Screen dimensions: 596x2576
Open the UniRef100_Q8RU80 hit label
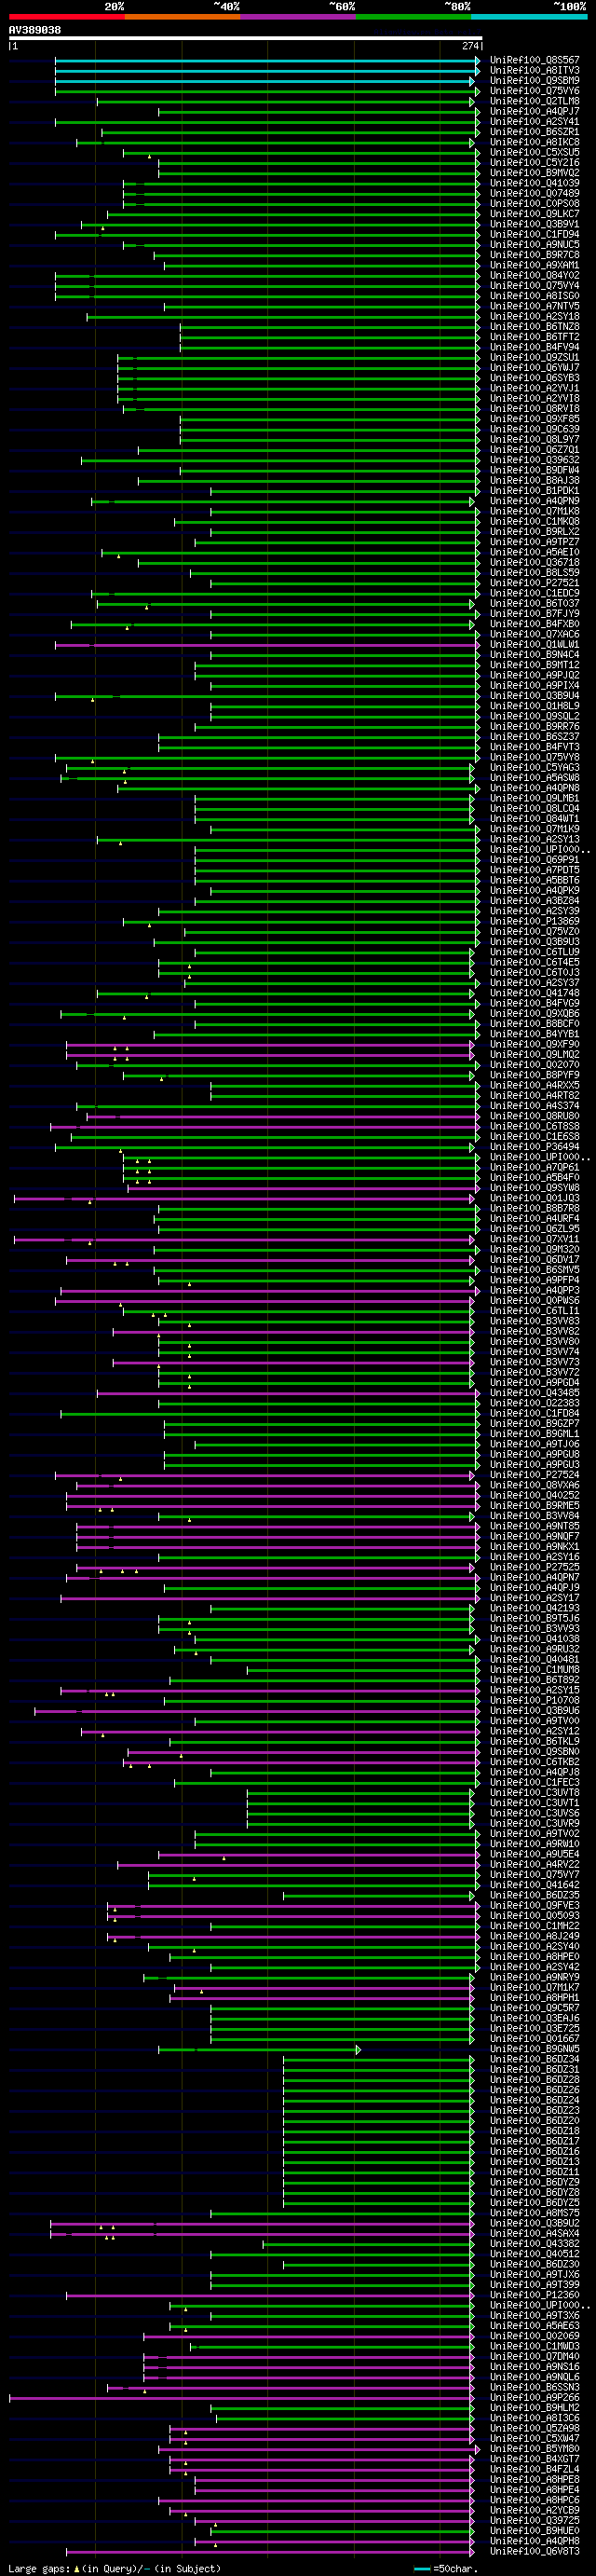coord(535,1117)
